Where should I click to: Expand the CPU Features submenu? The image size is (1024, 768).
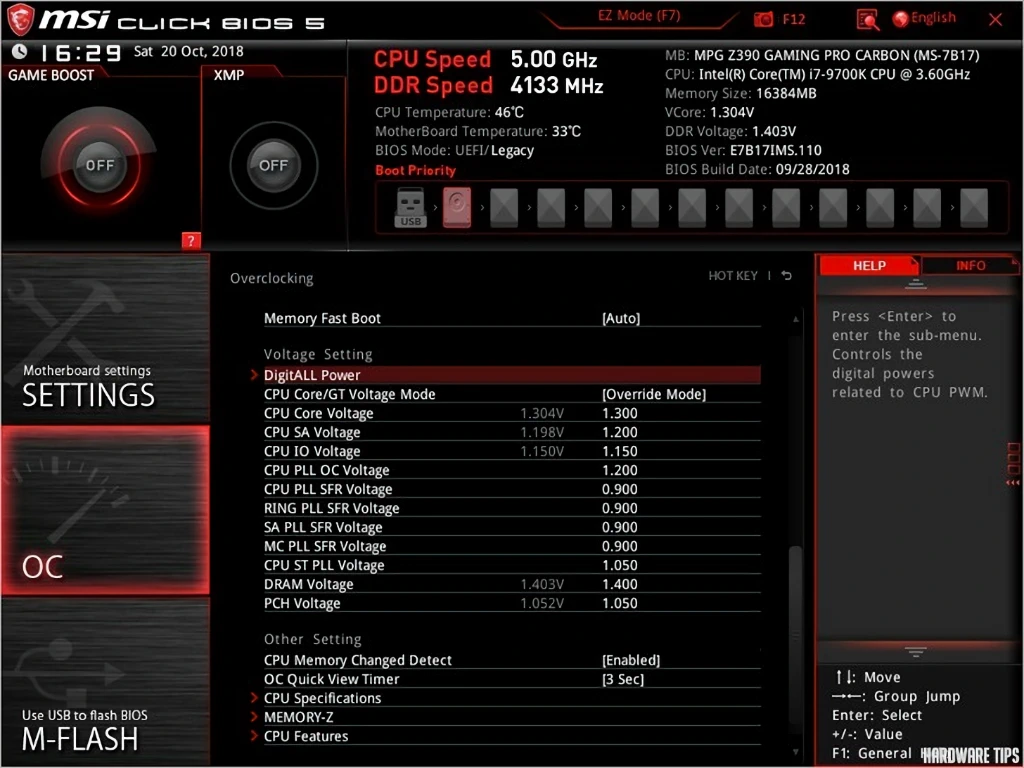point(512,736)
